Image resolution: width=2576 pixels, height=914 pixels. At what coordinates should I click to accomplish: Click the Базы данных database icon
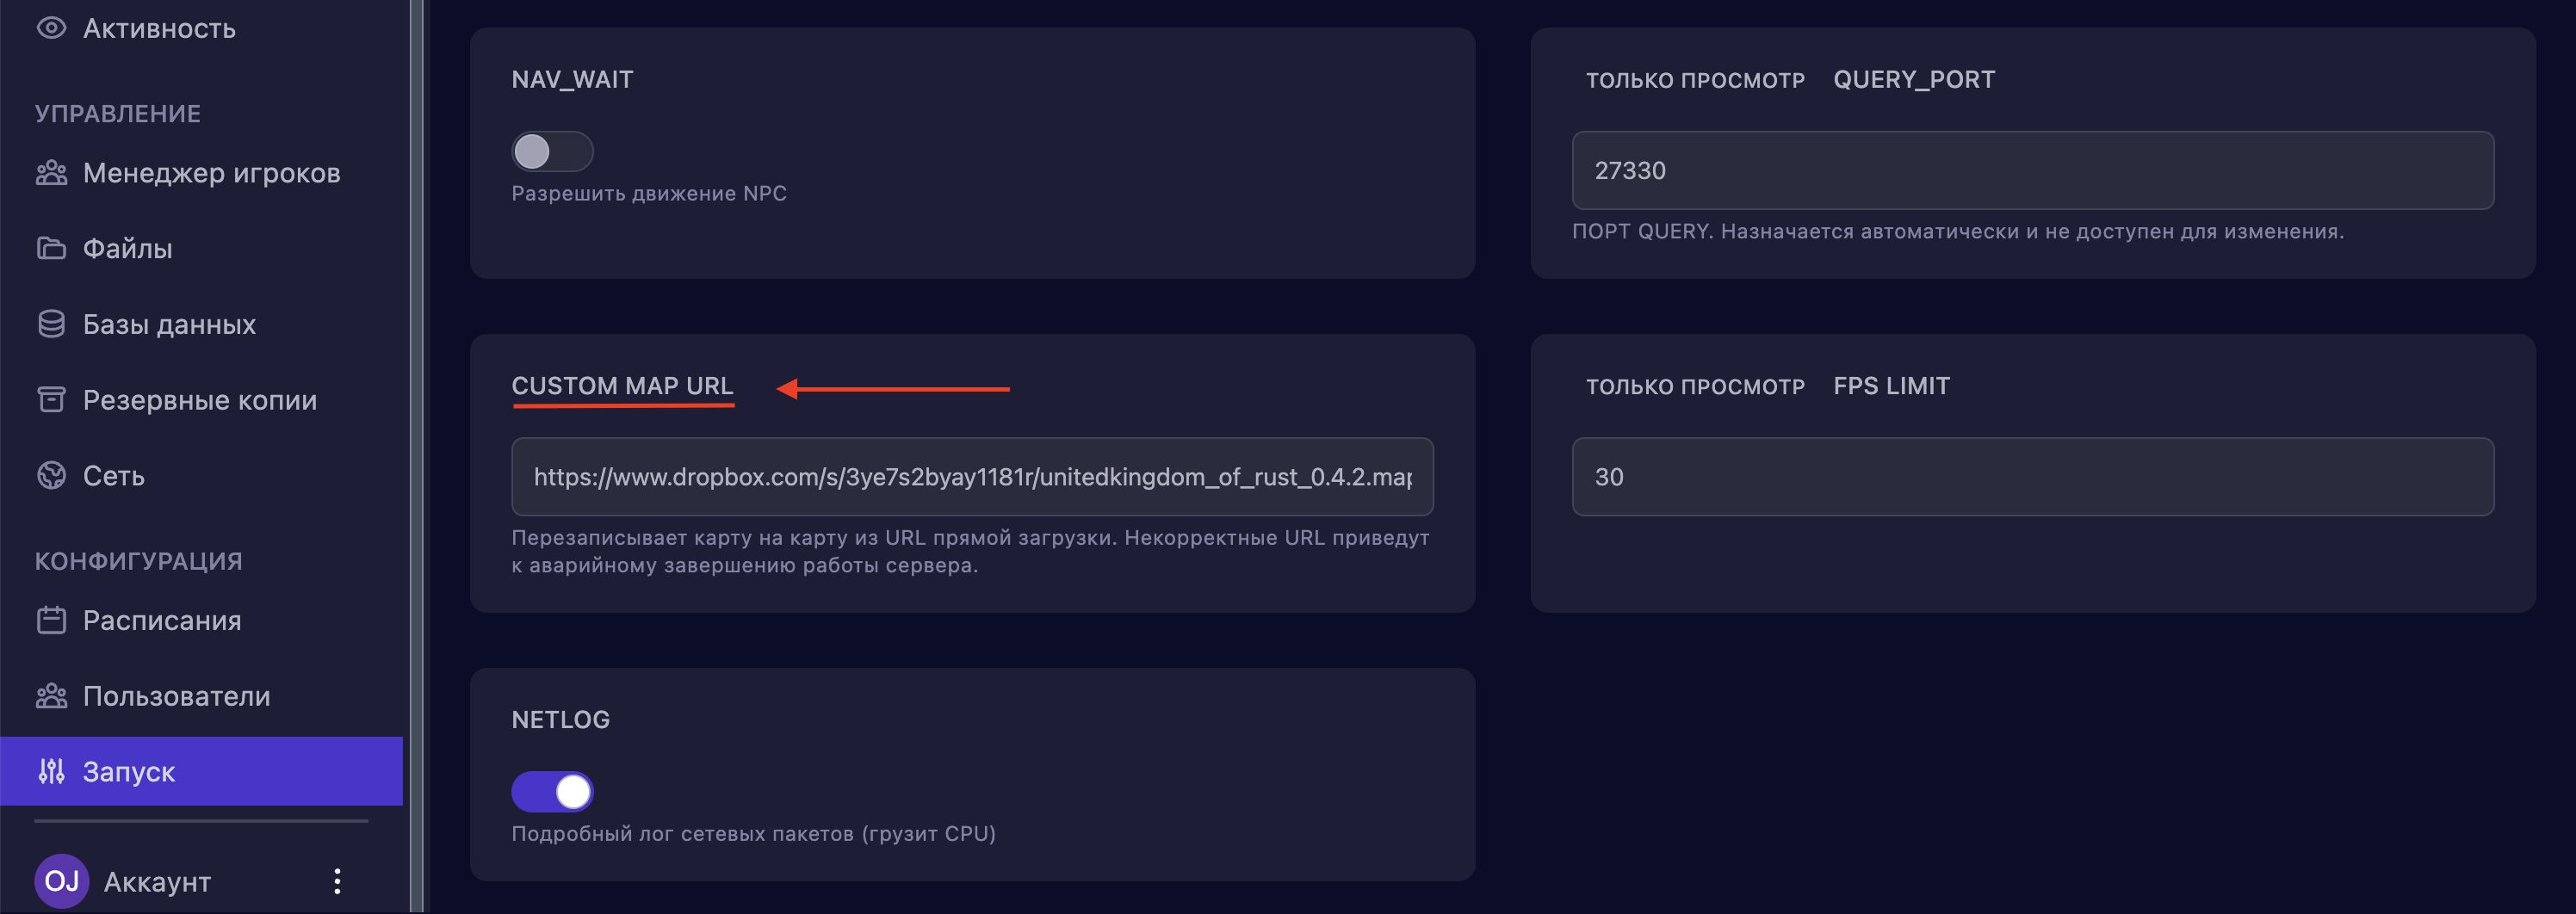click(51, 324)
